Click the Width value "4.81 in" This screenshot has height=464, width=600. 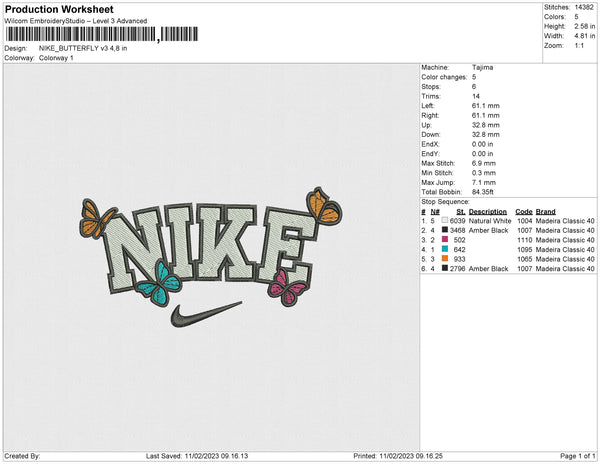pyautogui.click(x=584, y=36)
